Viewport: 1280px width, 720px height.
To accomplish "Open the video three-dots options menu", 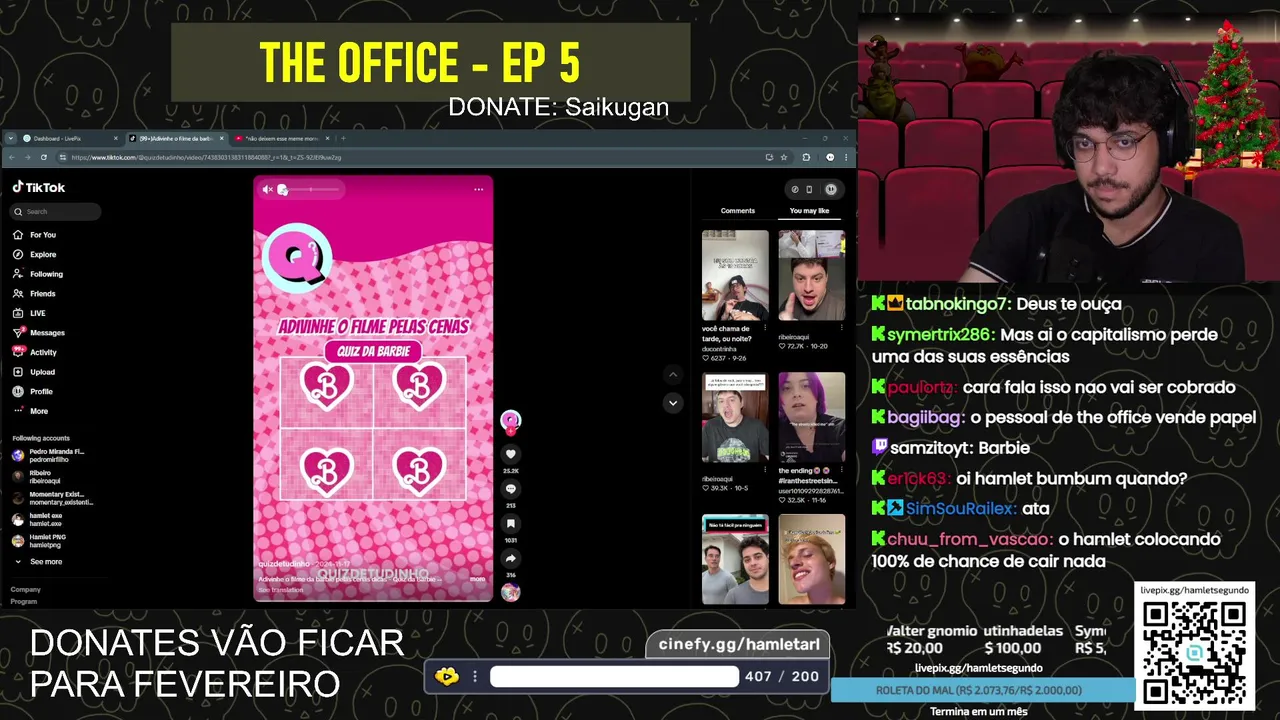I will tap(478, 189).
